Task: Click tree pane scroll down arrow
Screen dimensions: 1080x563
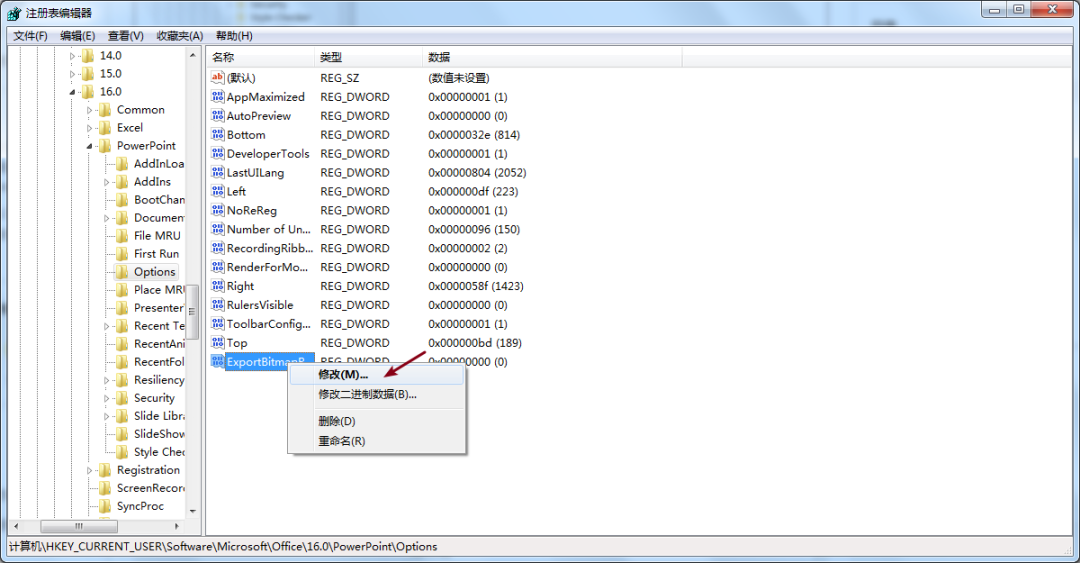Action: pyautogui.click(x=193, y=511)
